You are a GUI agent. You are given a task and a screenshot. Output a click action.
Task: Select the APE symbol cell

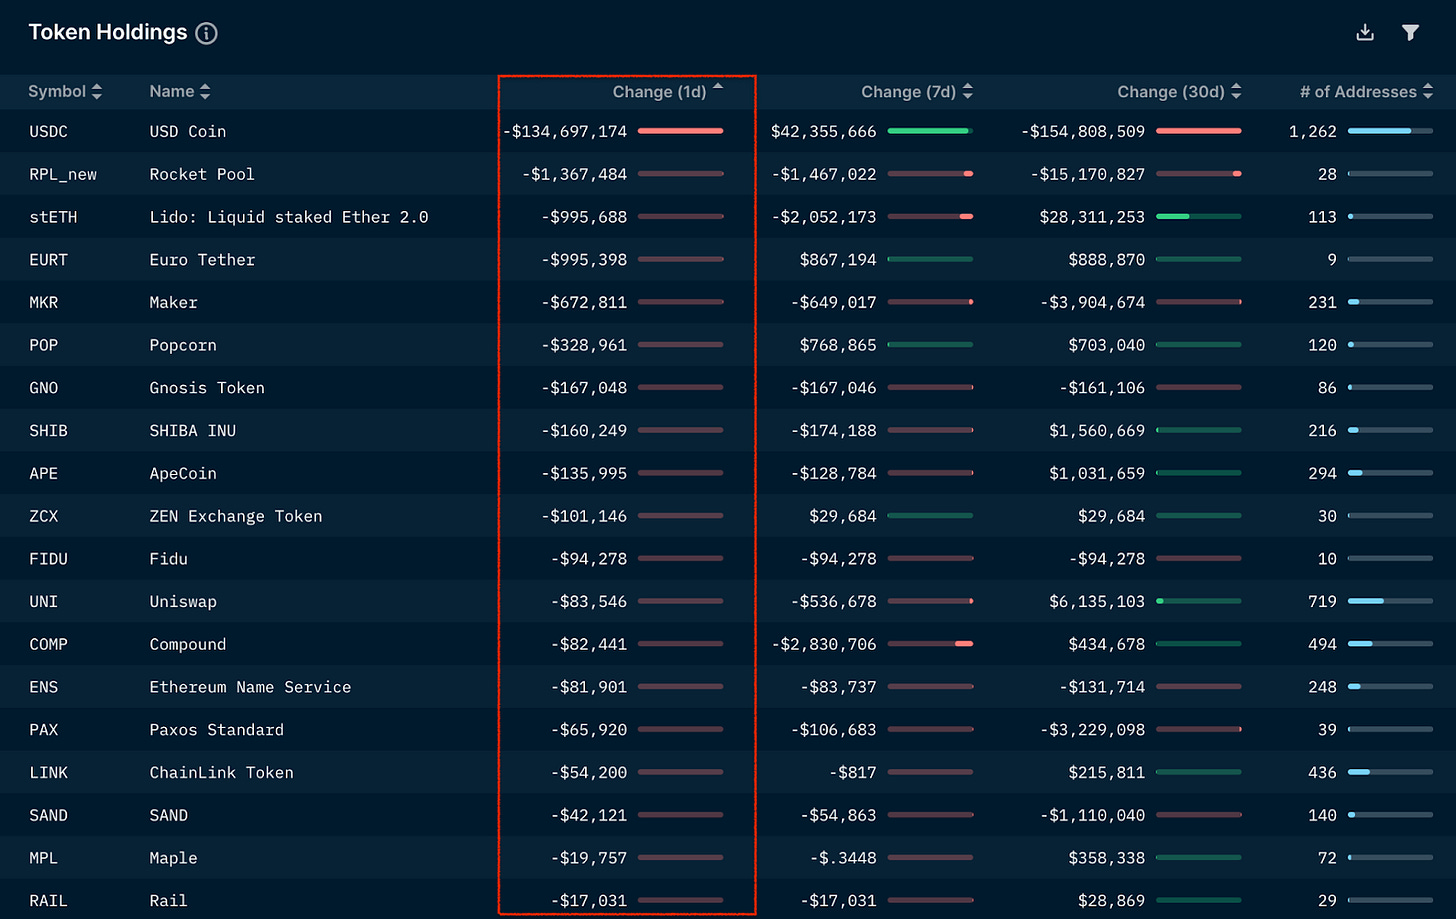pos(44,474)
